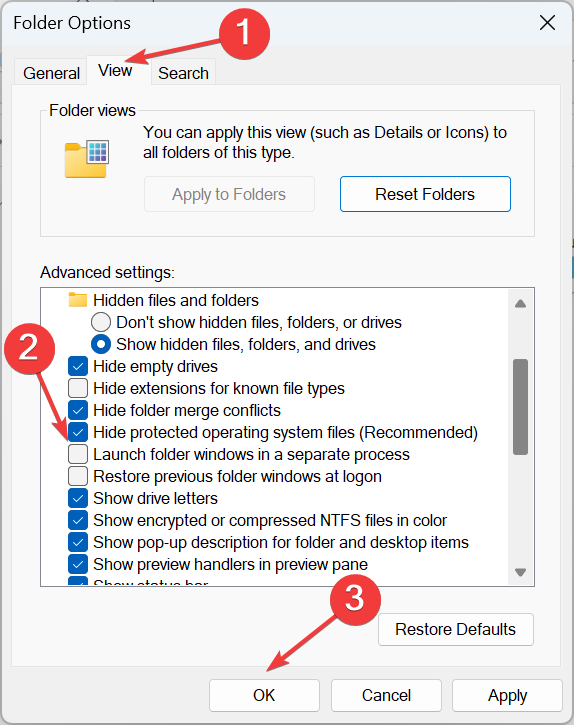The height and width of the screenshot is (725, 574).
Task: Select Show hidden files, folders, and drives
Action: (101, 344)
